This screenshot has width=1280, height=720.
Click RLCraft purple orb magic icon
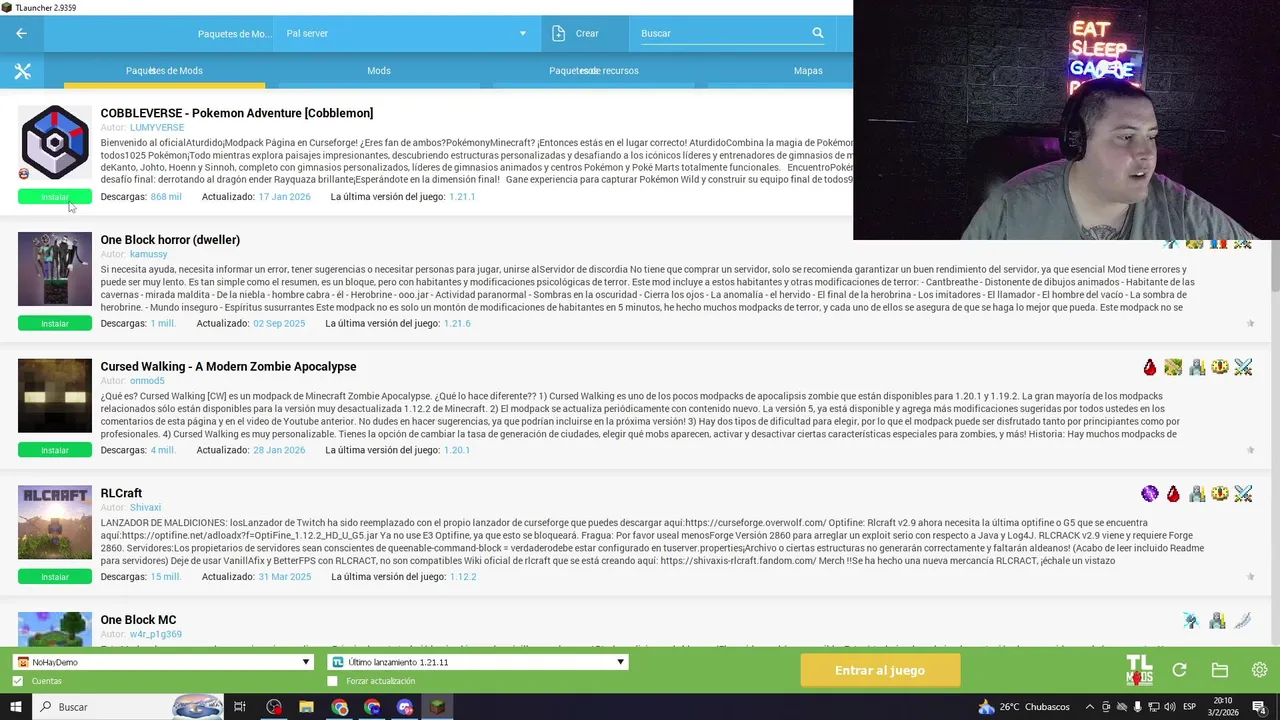coord(1150,494)
